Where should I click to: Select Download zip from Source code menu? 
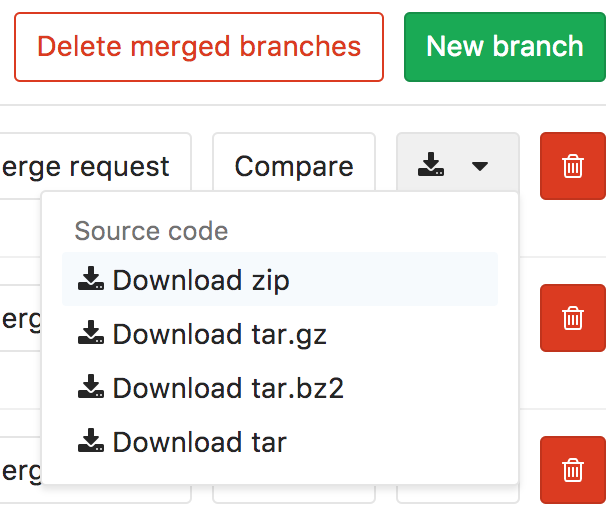(x=280, y=280)
